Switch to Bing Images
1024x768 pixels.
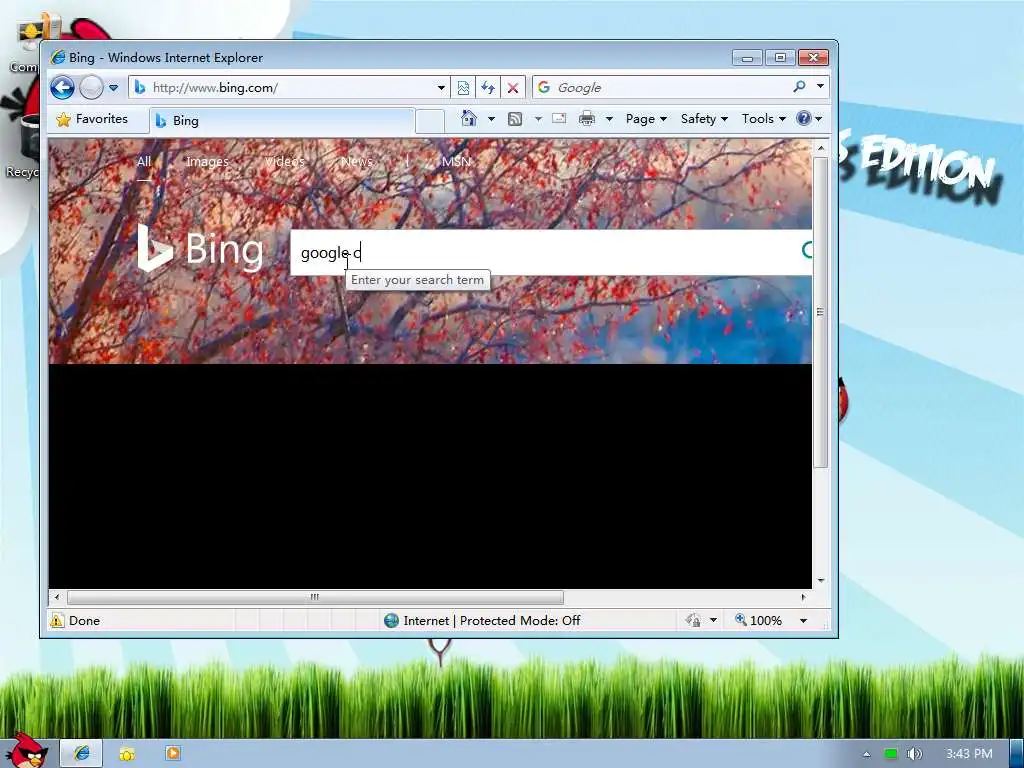coord(207,162)
